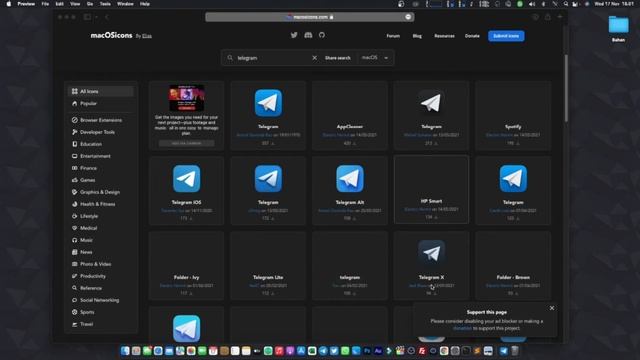
Task: Open the Telegram X icon card
Action: [431, 265]
